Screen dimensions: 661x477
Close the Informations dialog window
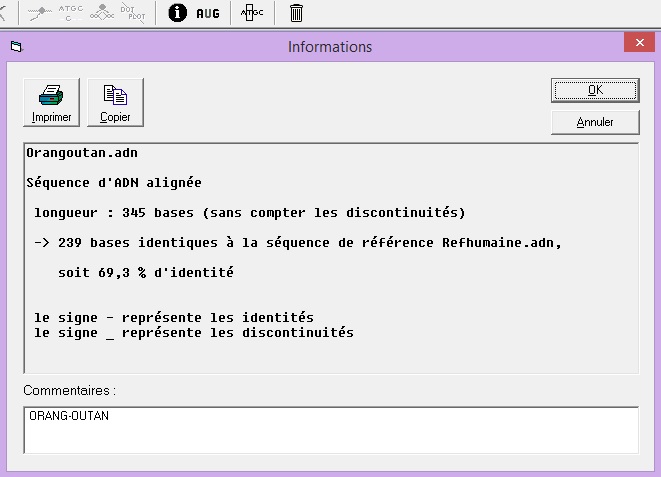click(638, 43)
